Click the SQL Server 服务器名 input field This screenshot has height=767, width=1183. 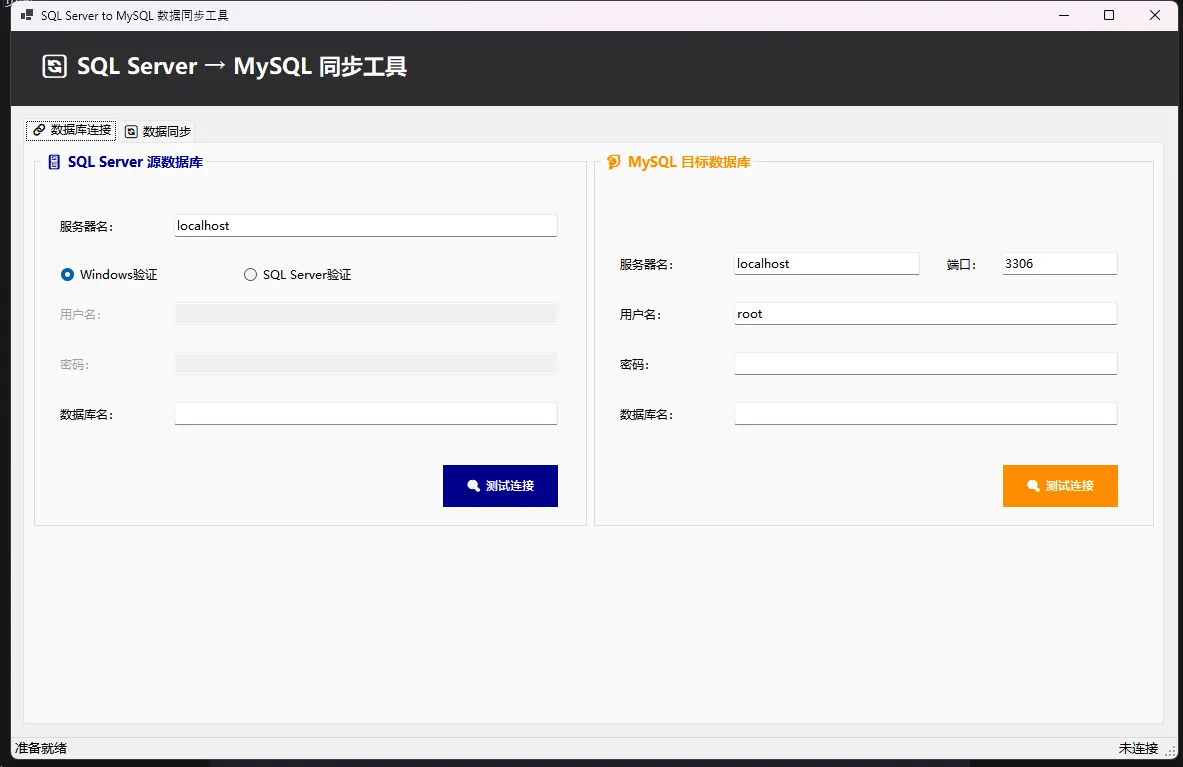(366, 225)
